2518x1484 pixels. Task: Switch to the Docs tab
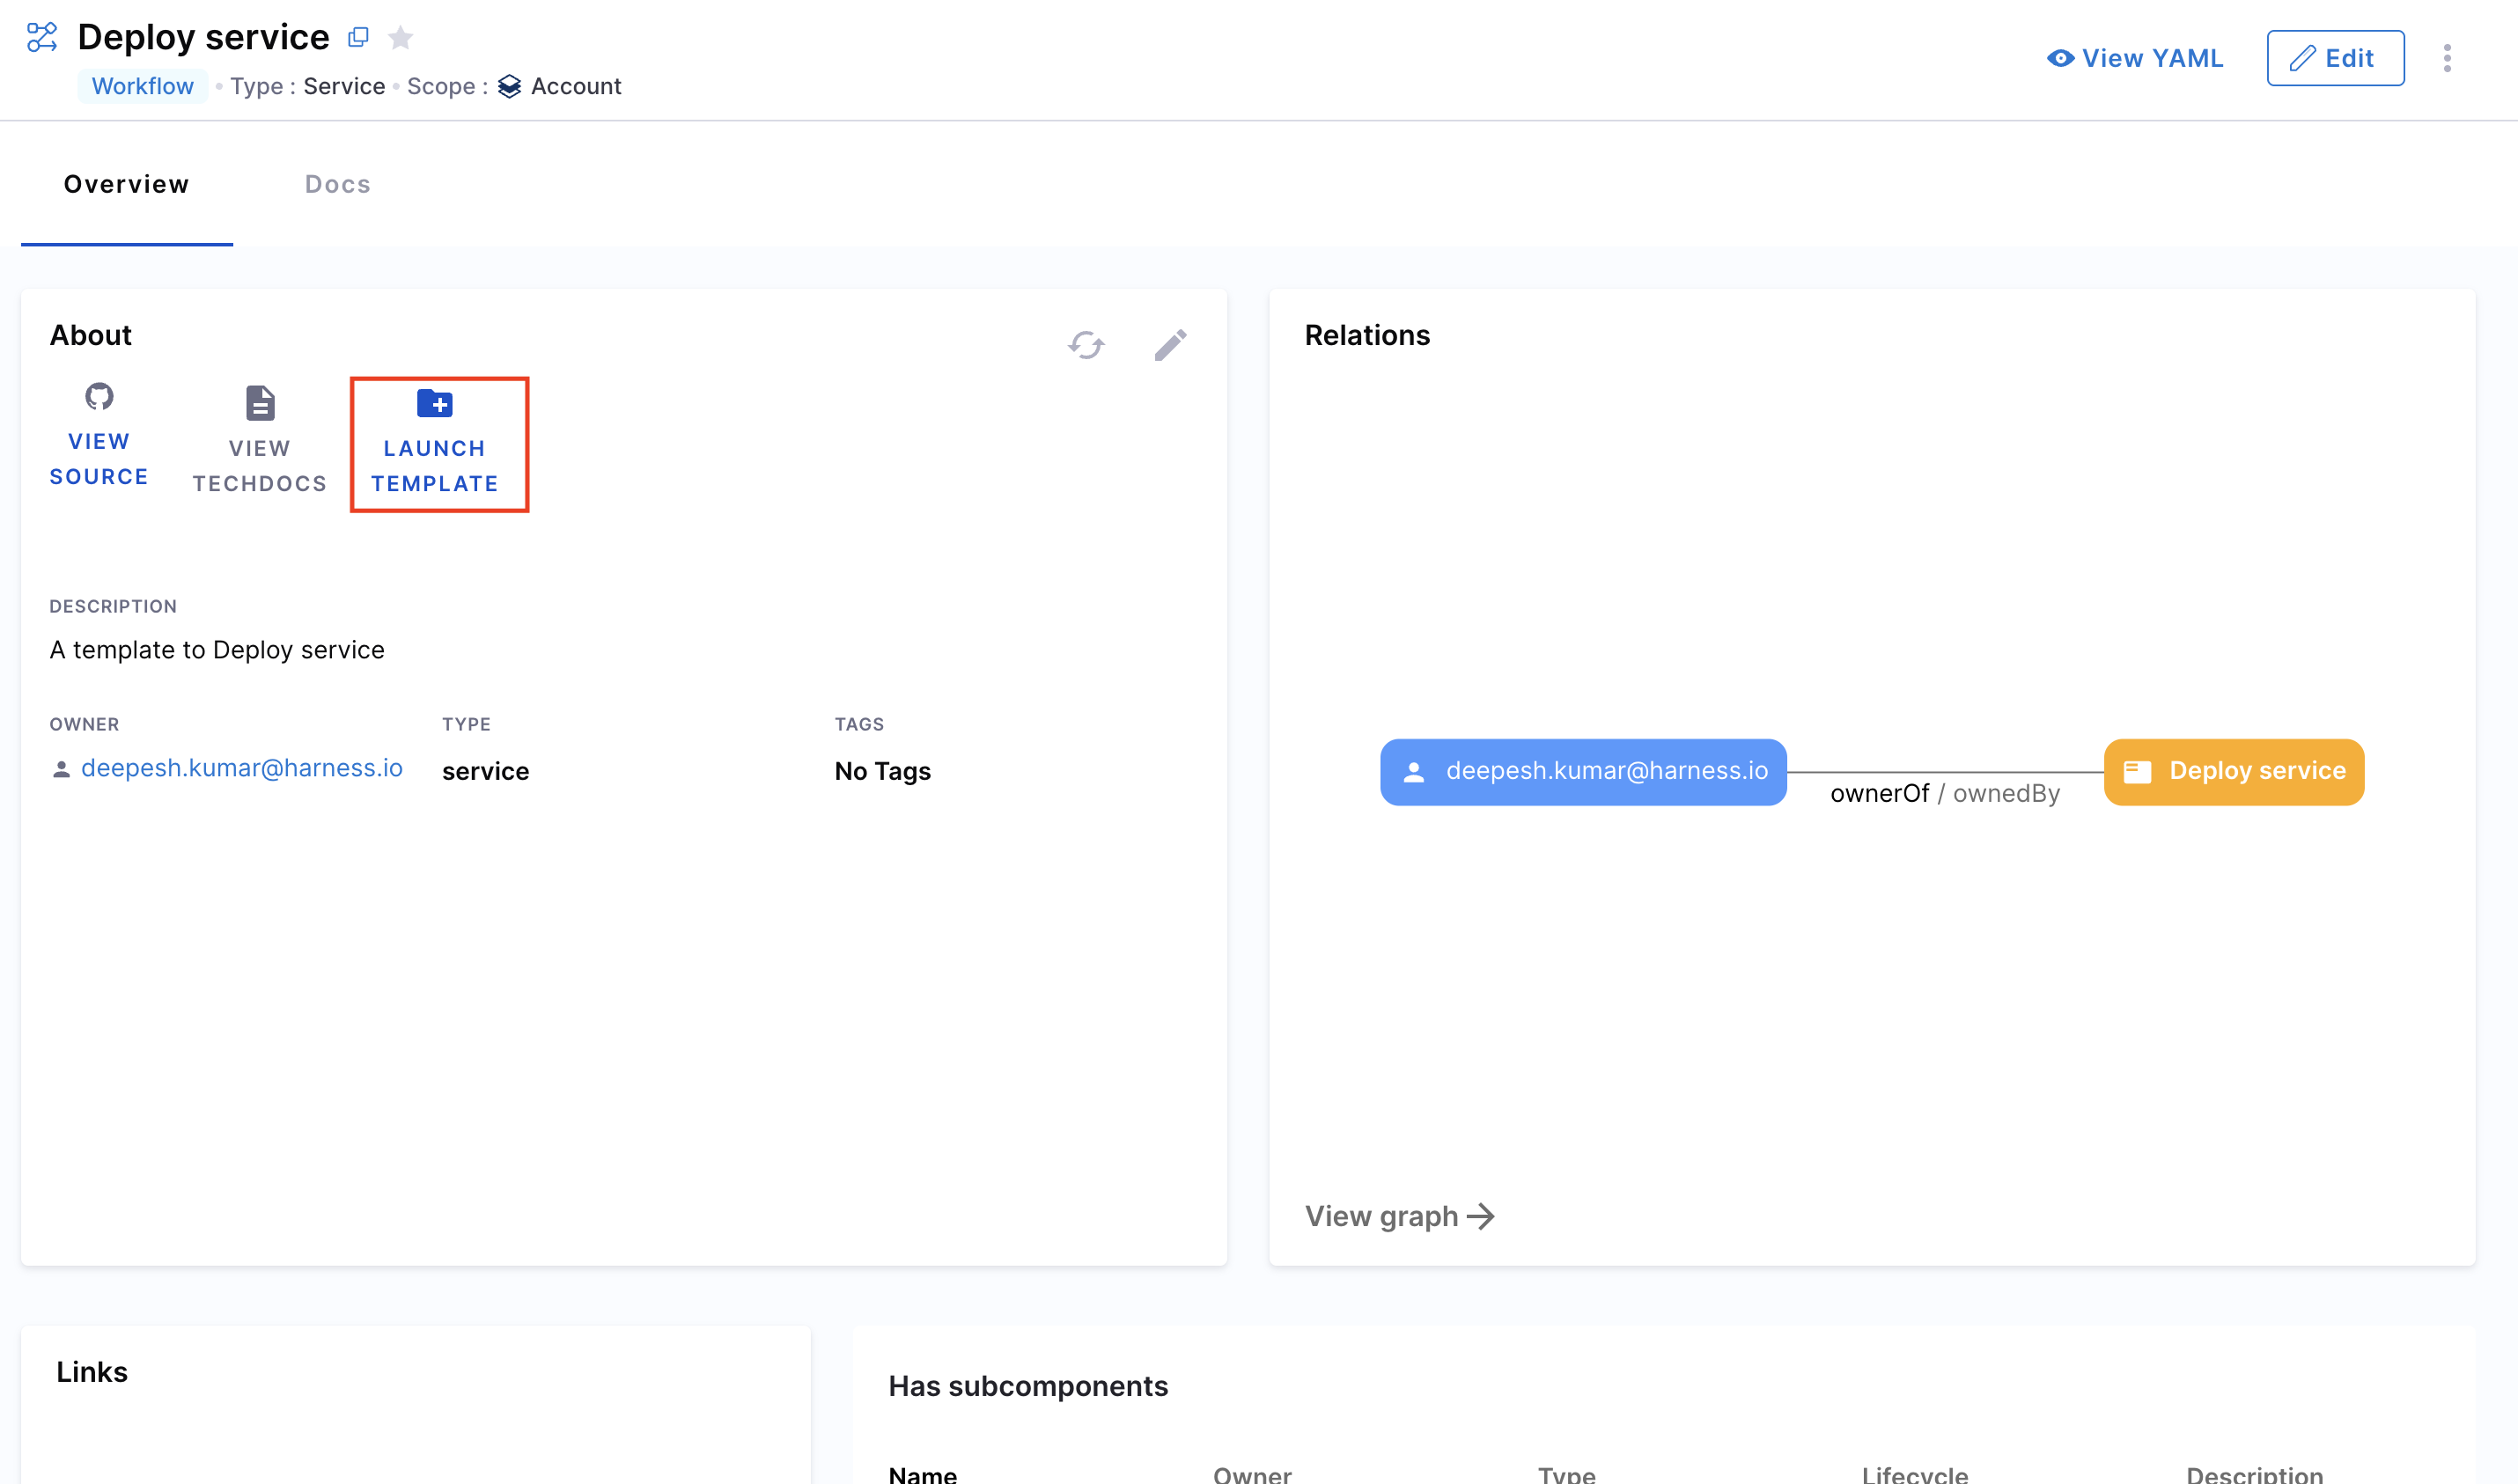337,184
